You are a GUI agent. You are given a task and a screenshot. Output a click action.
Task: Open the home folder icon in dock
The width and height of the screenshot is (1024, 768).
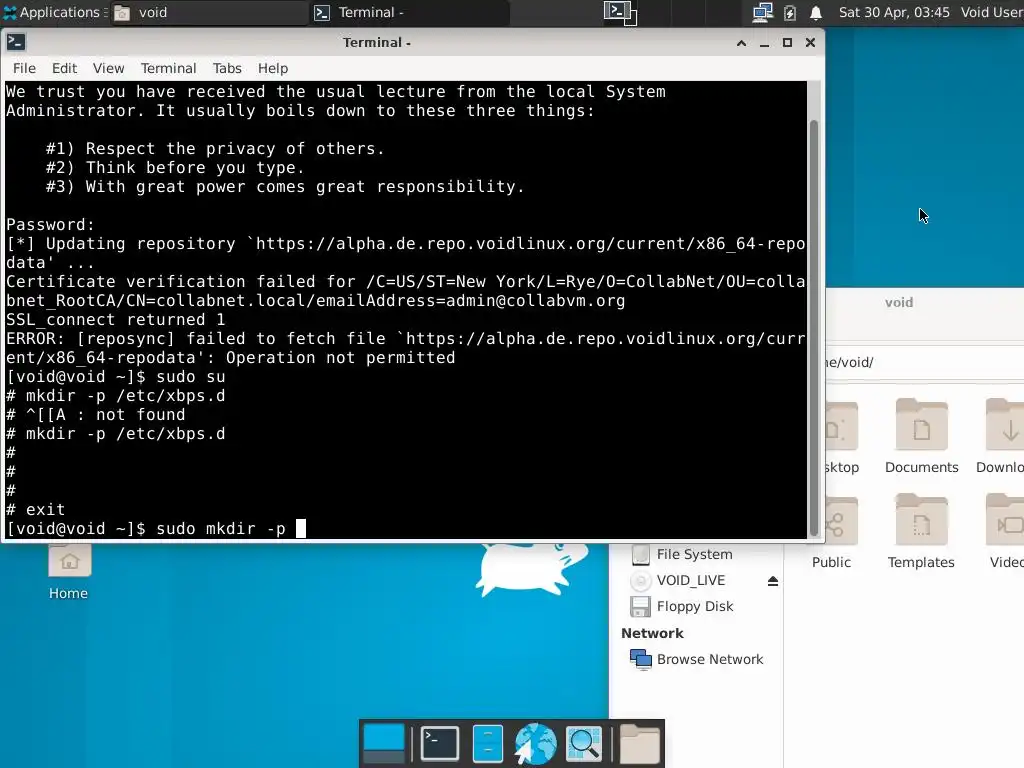(x=639, y=744)
